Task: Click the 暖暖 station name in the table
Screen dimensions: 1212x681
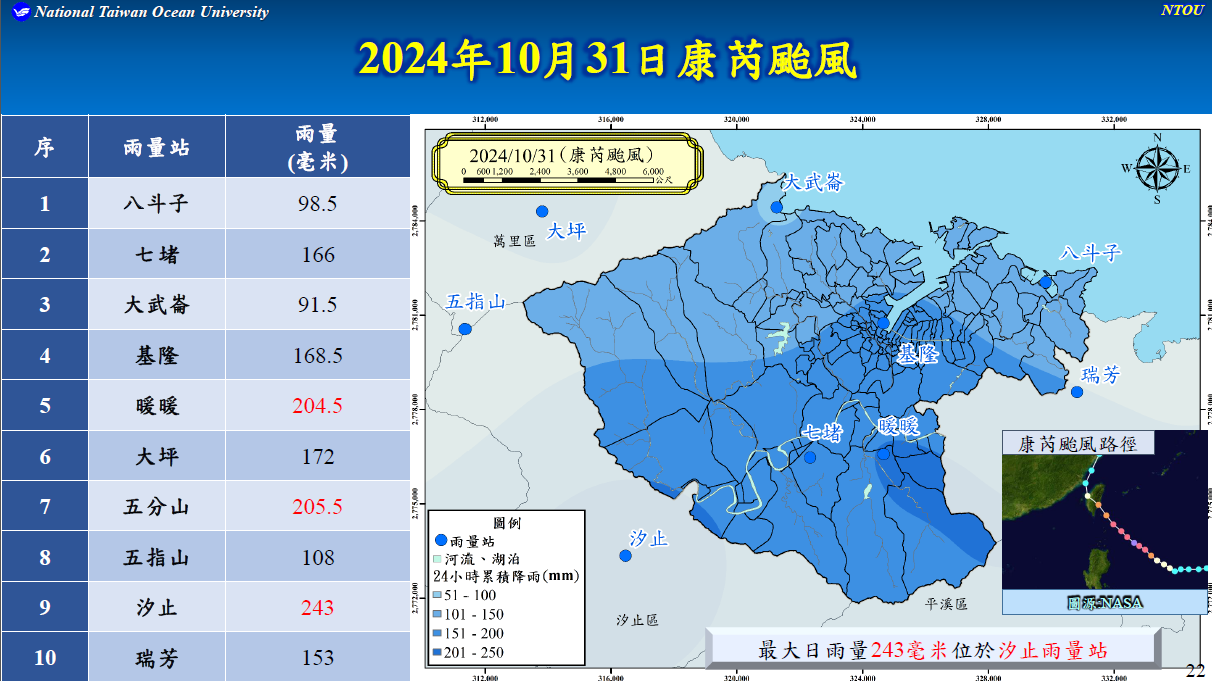Action: 156,406
